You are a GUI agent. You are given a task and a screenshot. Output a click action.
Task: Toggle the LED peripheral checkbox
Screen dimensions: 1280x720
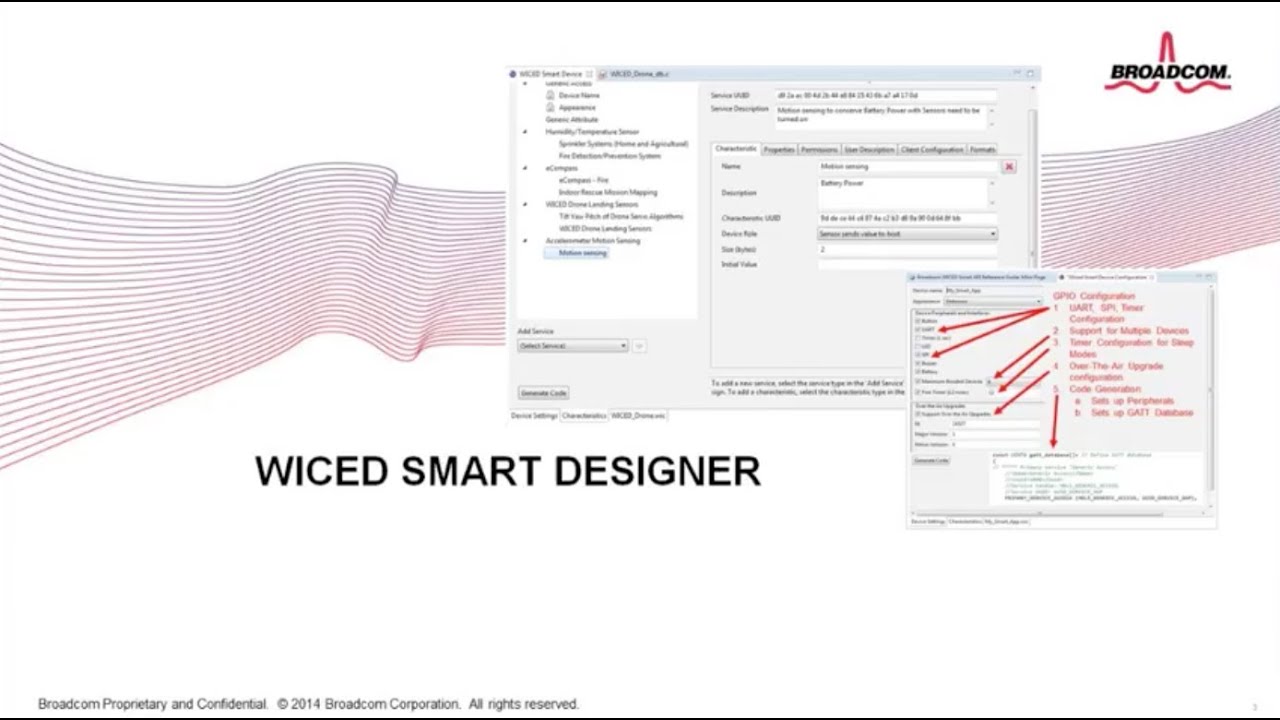(x=918, y=346)
